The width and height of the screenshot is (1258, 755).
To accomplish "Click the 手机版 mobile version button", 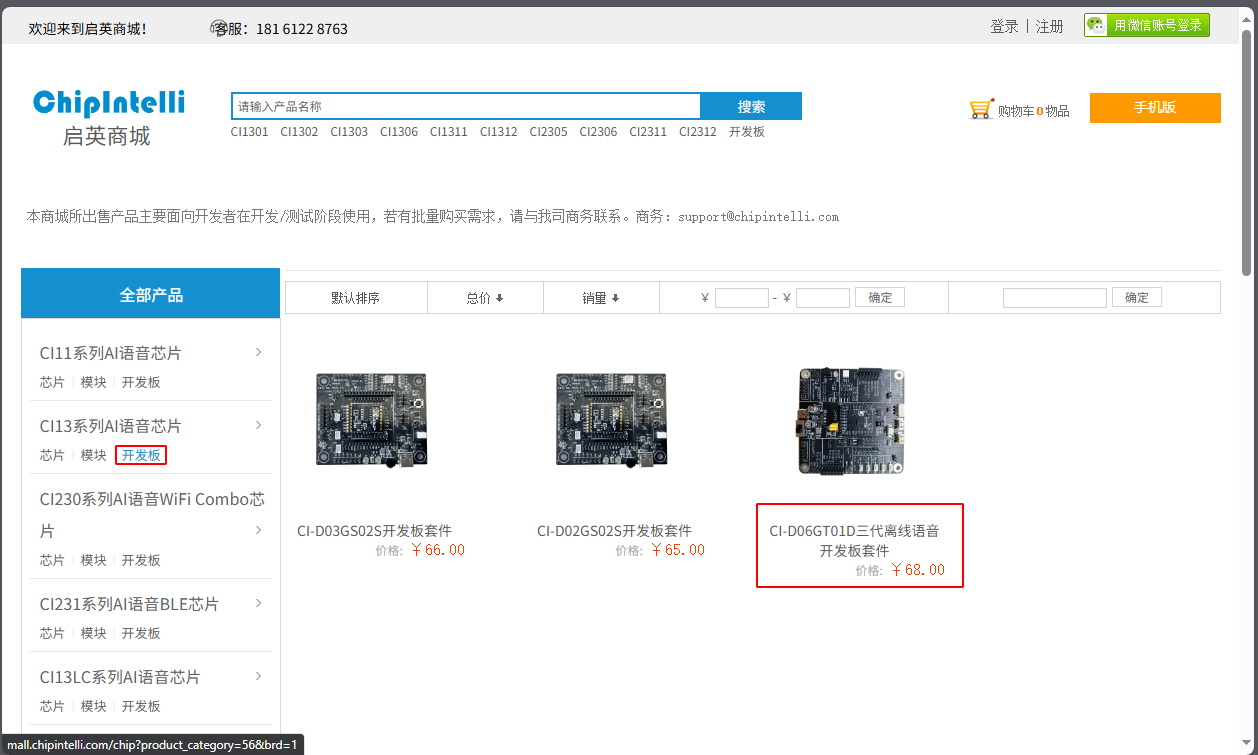I will (1155, 108).
